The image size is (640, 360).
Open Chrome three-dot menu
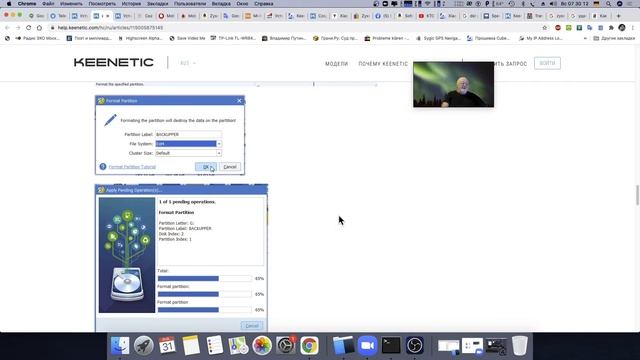pyautogui.click(x=633, y=28)
